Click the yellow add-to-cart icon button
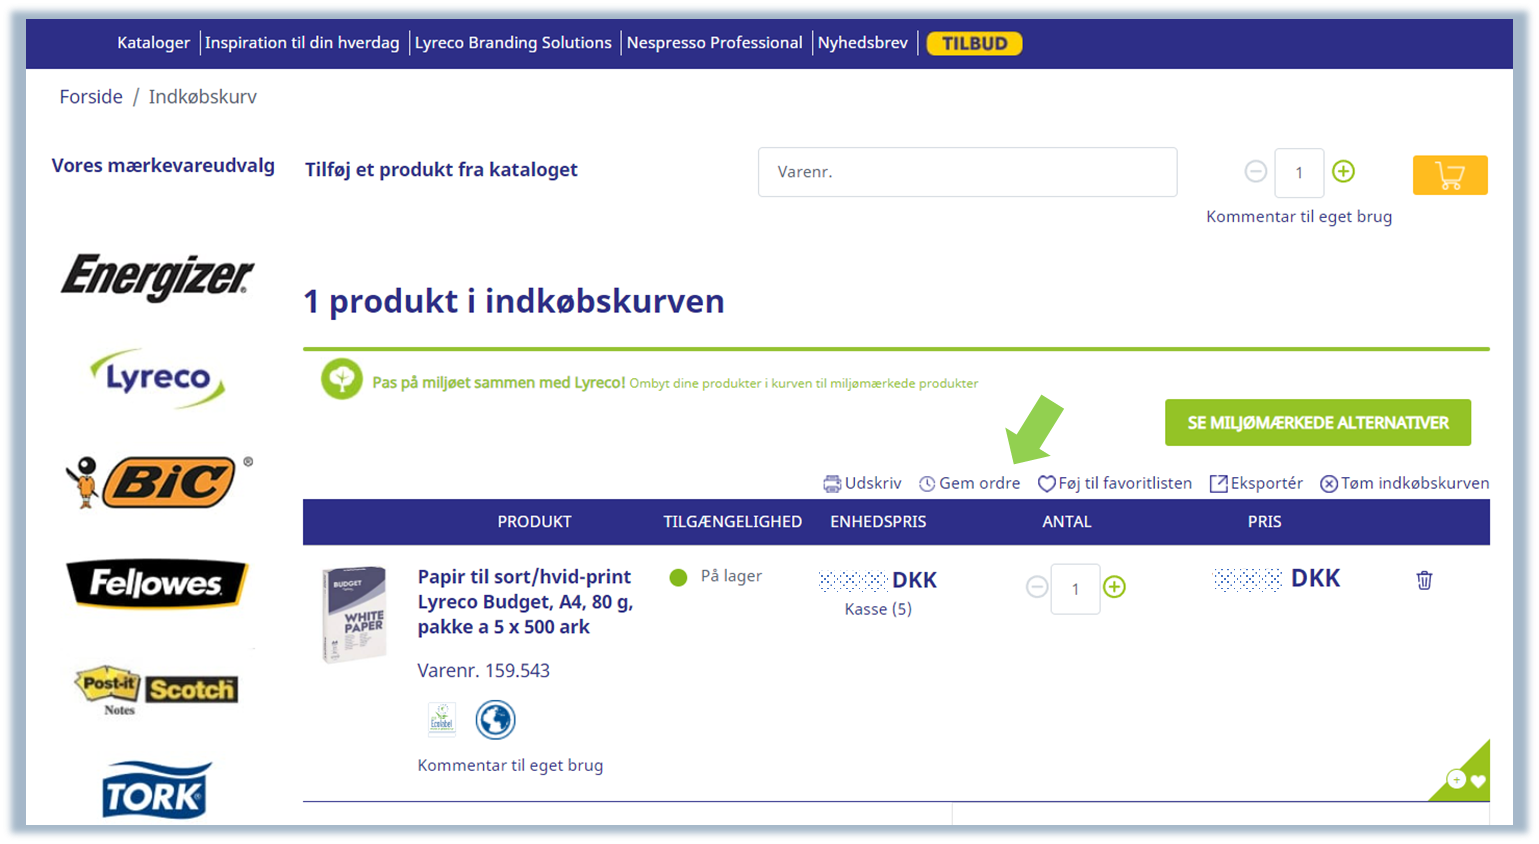The height and width of the screenshot is (844, 1539). point(1450,175)
